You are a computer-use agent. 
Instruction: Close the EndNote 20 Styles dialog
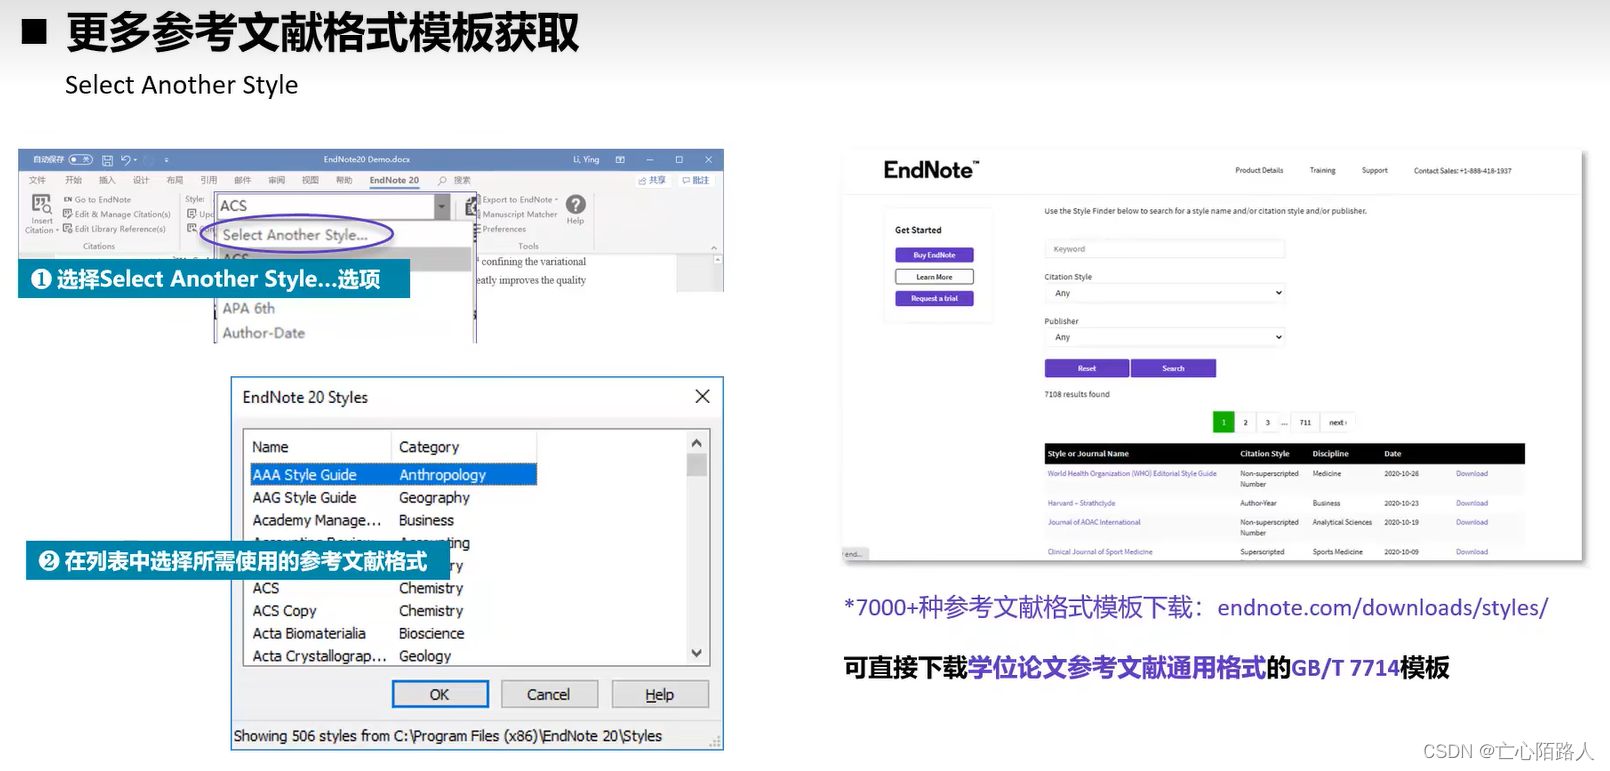pos(702,397)
